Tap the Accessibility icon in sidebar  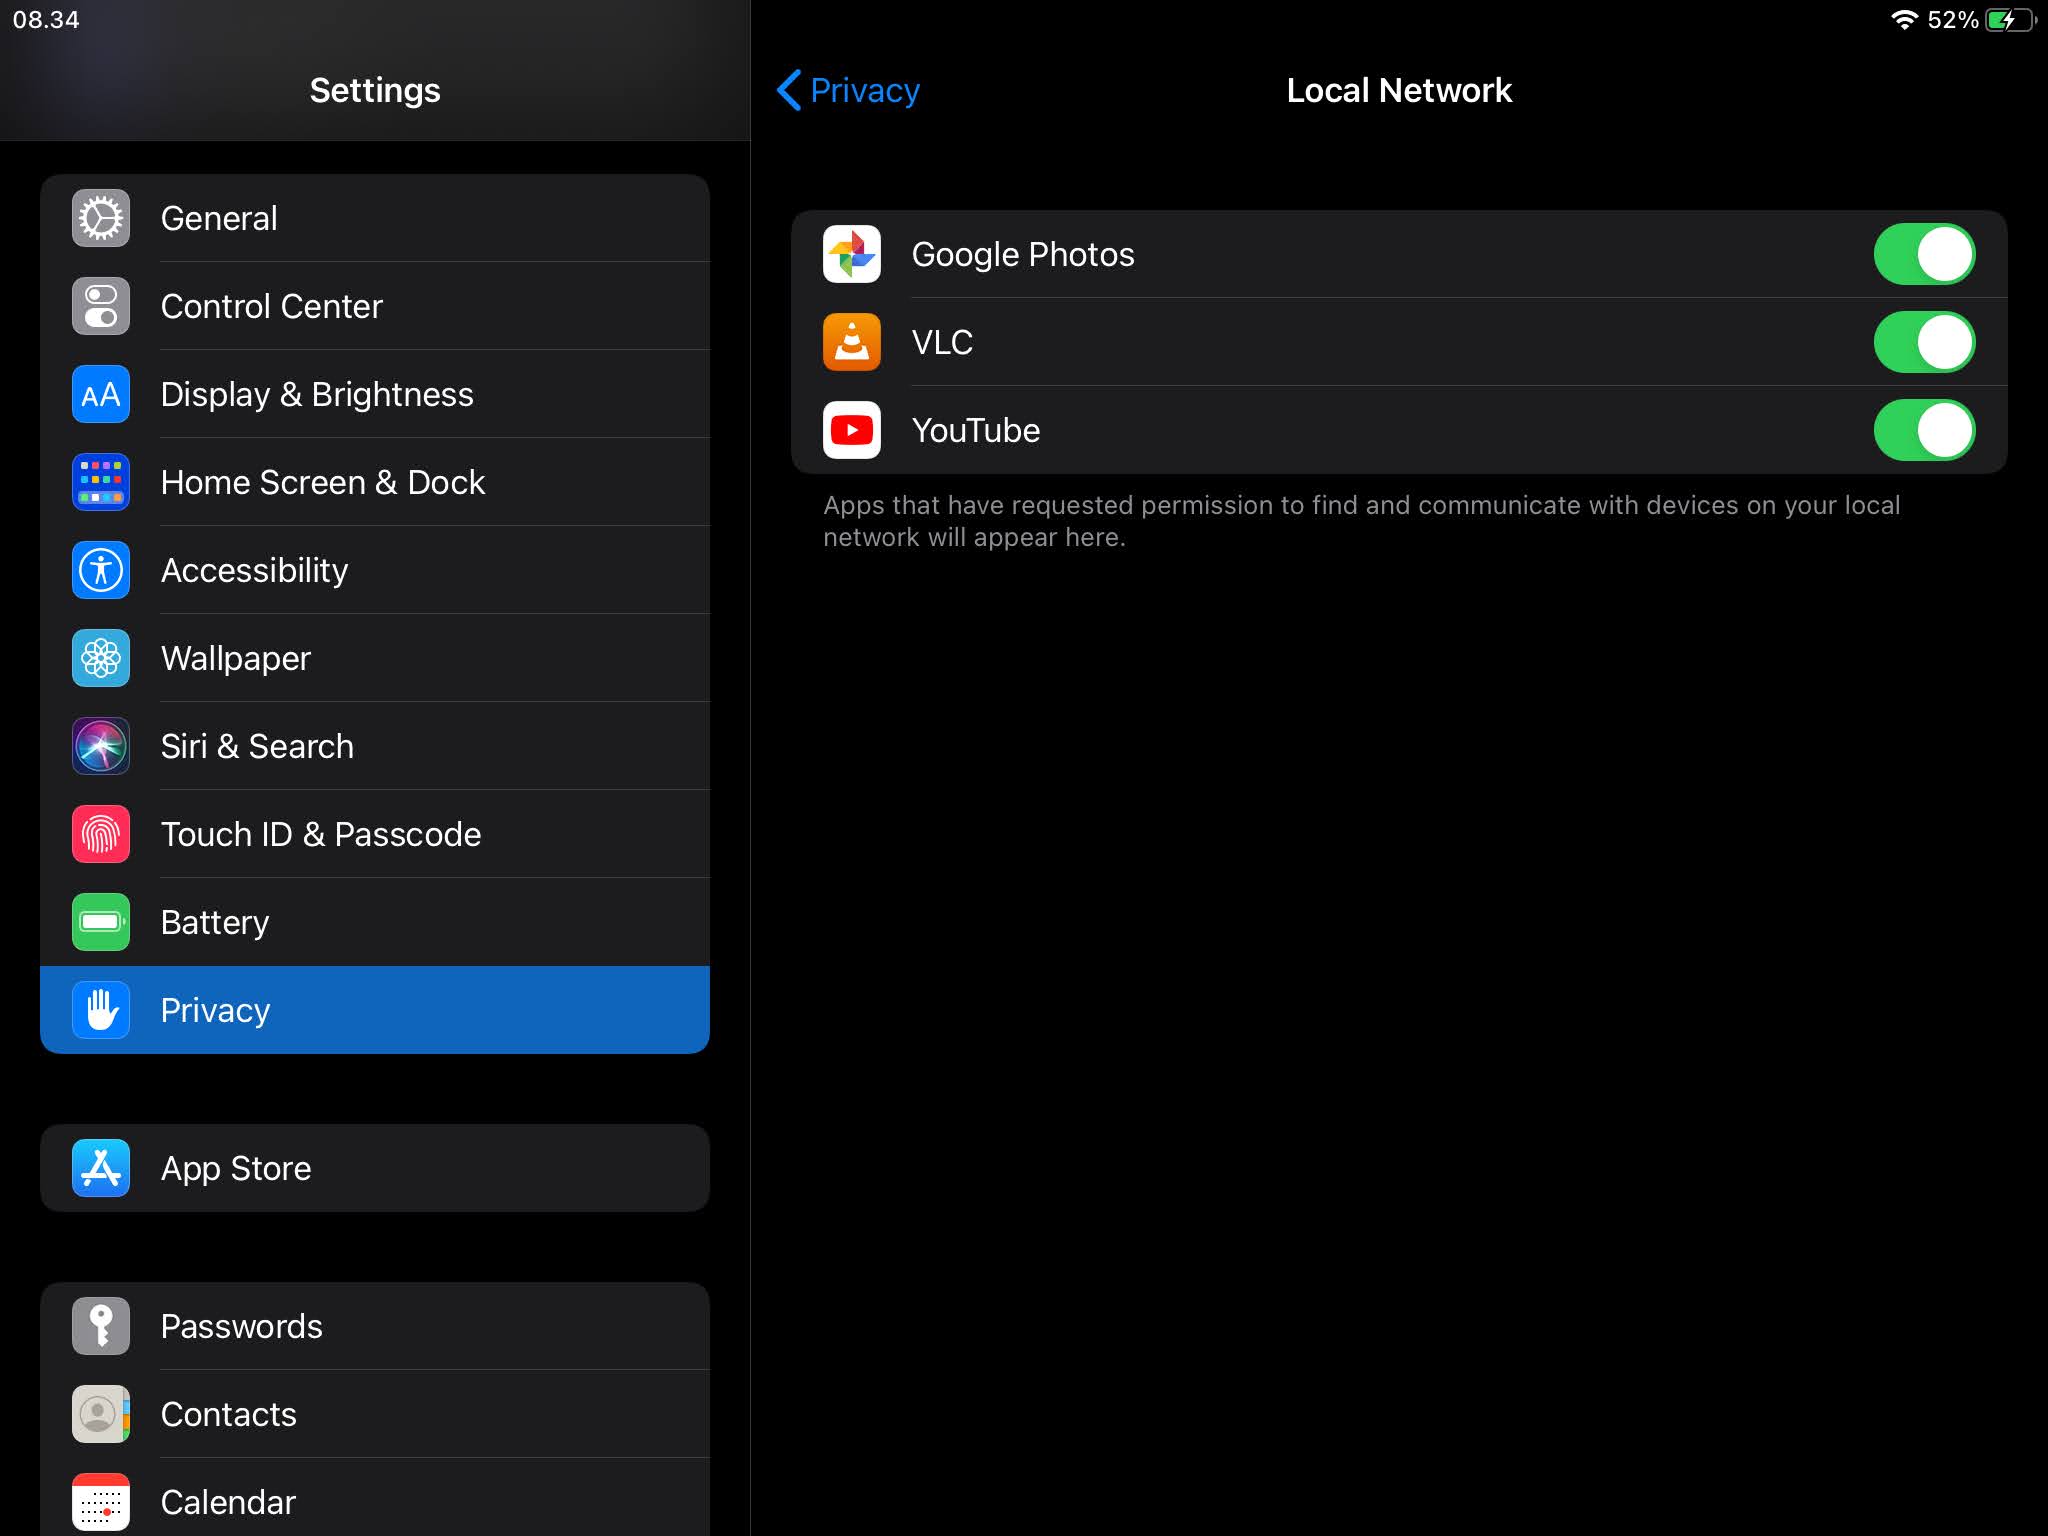tap(101, 570)
